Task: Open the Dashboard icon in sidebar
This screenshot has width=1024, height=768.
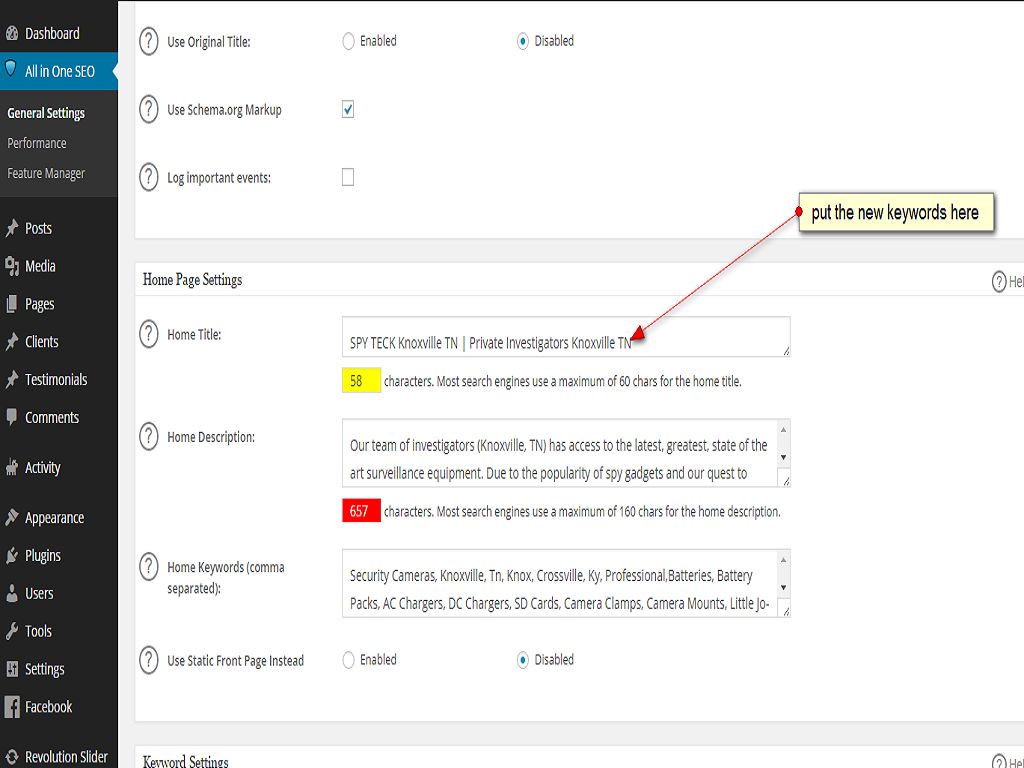Action: tap(12, 33)
